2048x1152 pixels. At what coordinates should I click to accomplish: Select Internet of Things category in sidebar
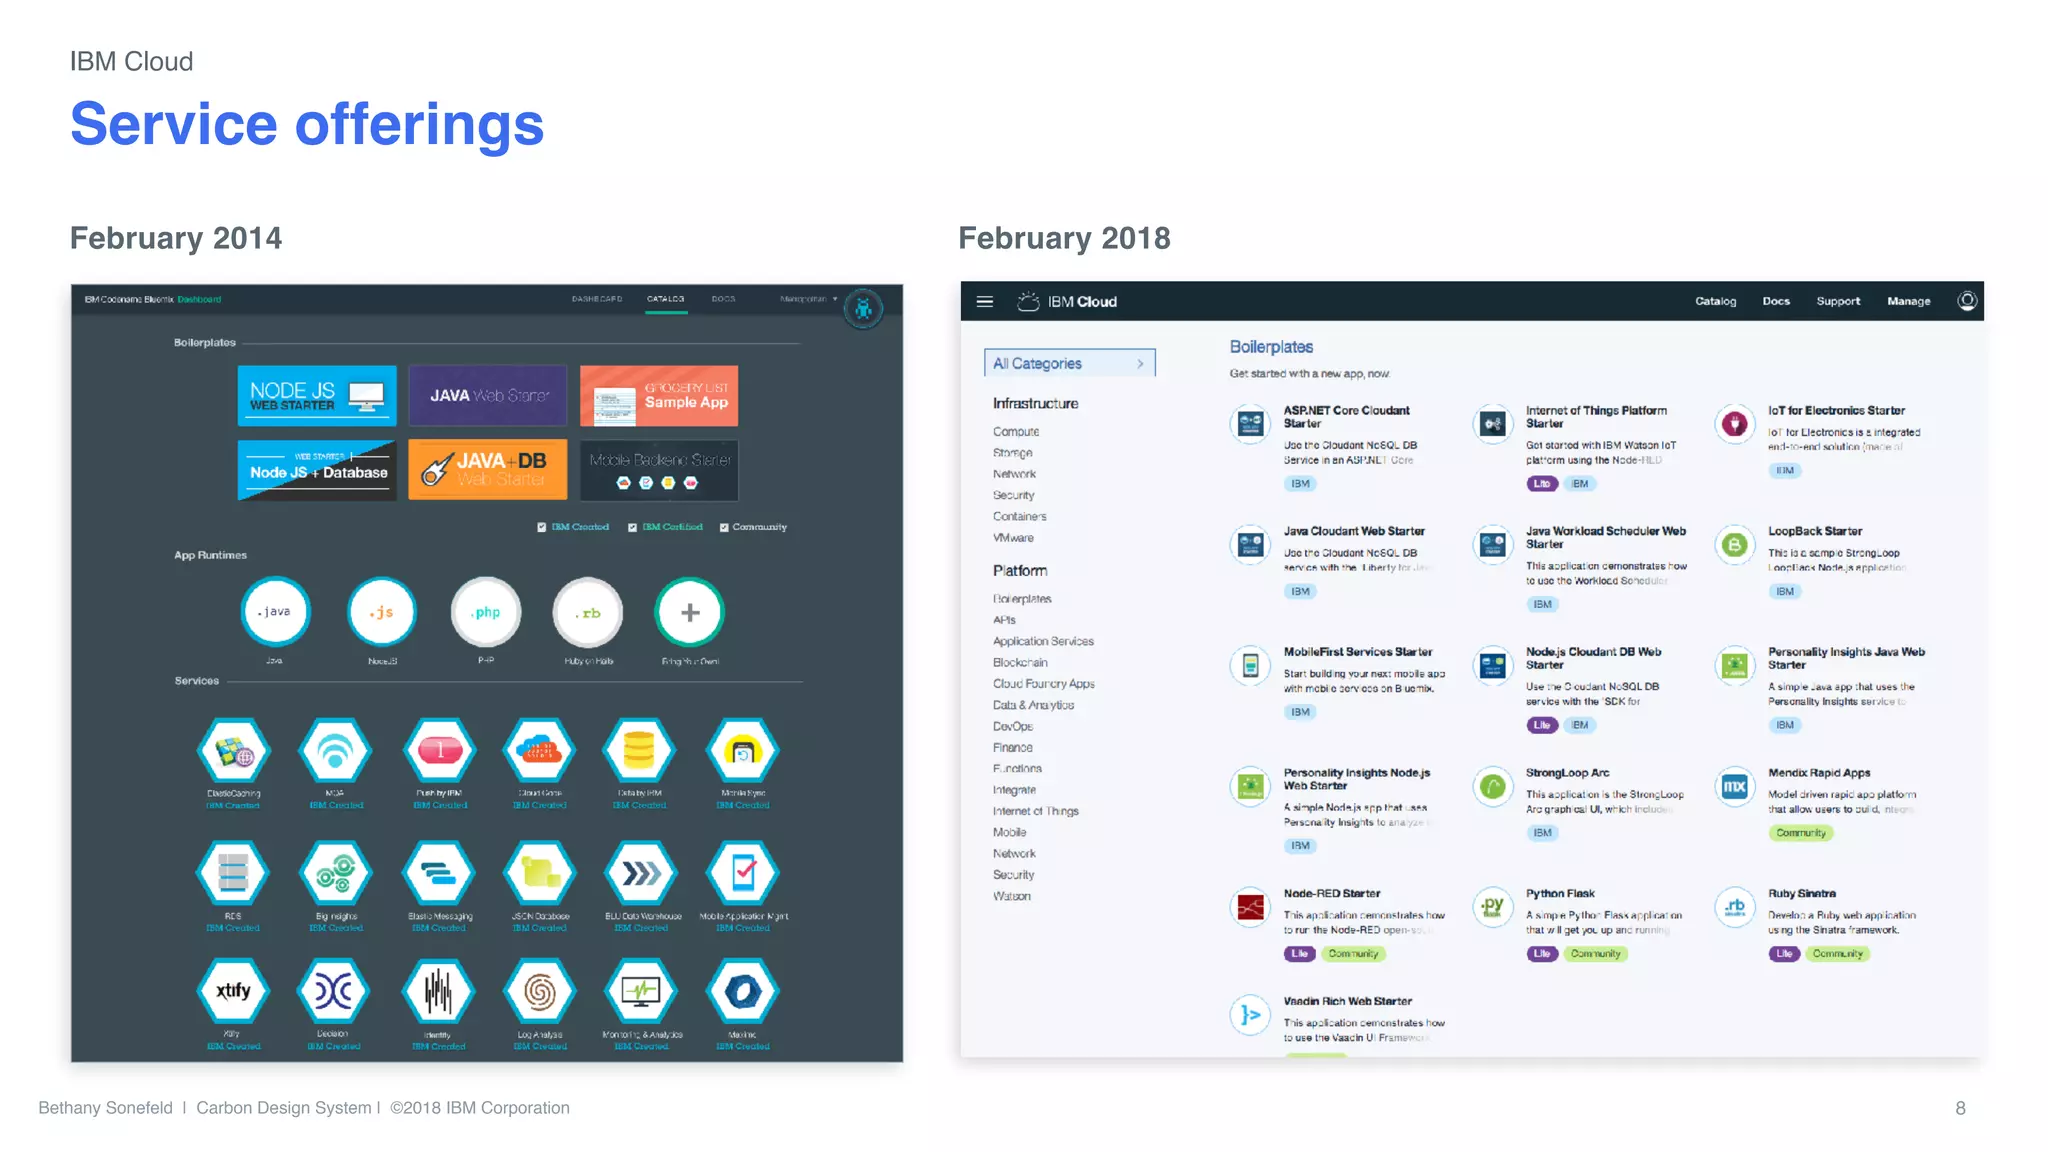1035,811
